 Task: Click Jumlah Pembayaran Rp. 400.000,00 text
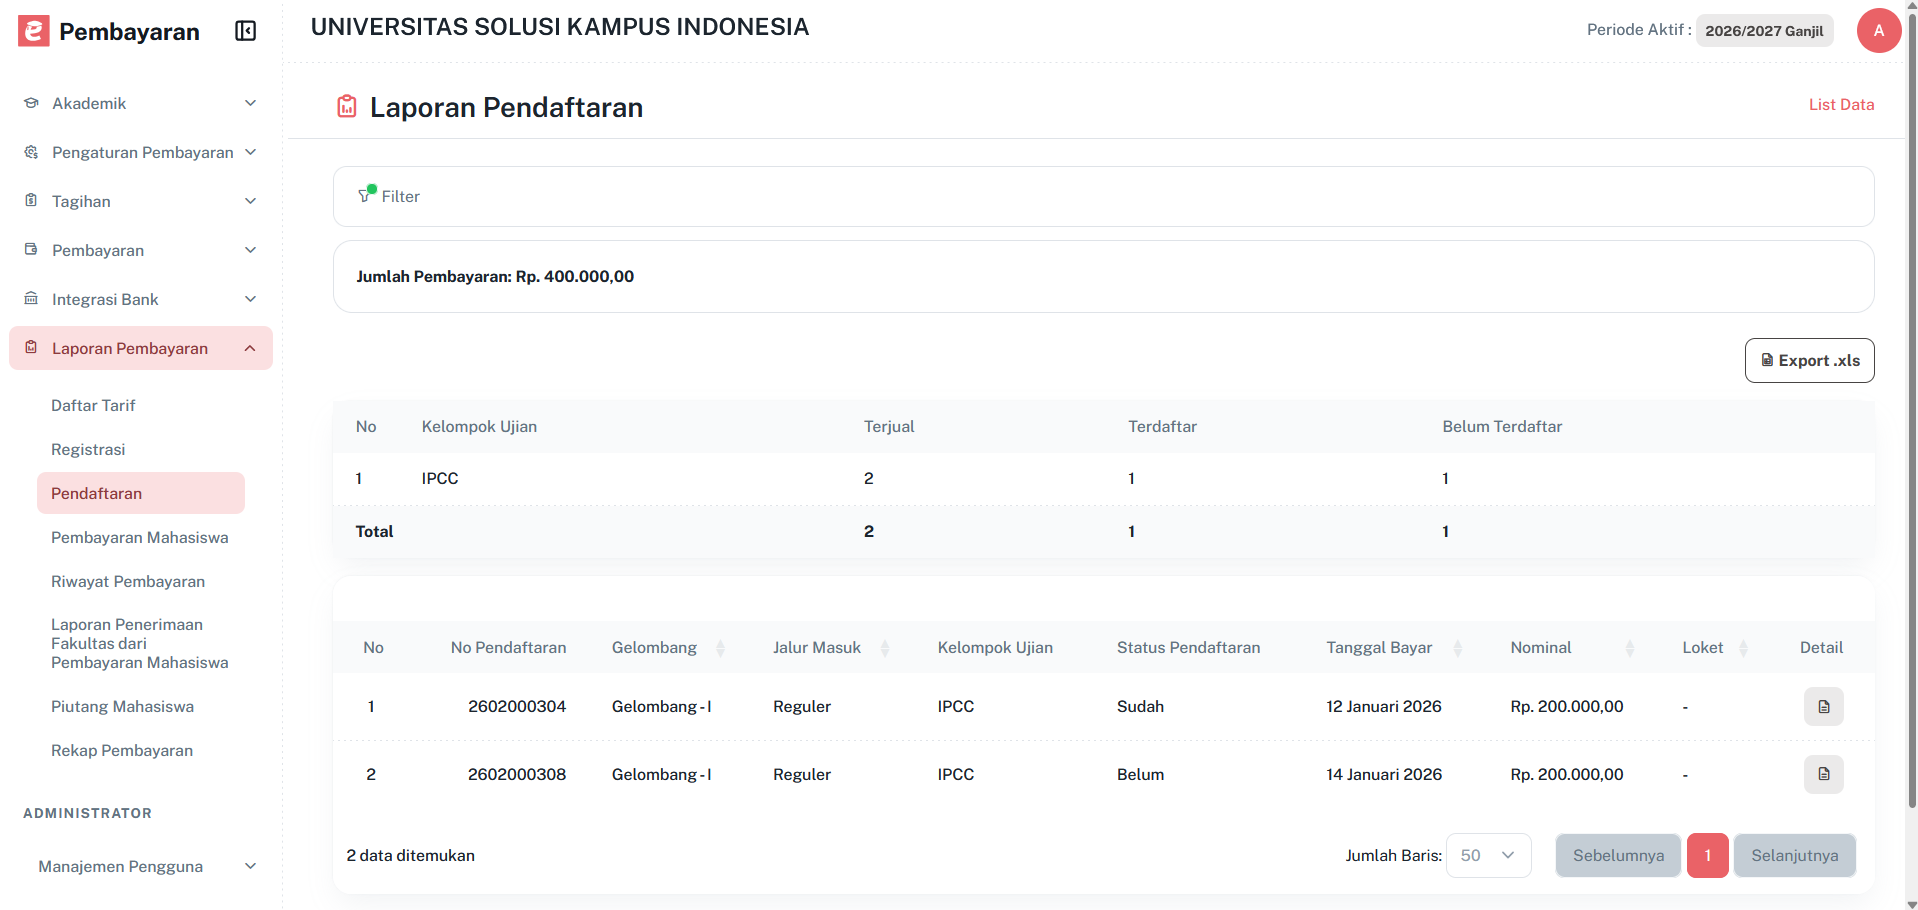point(495,276)
